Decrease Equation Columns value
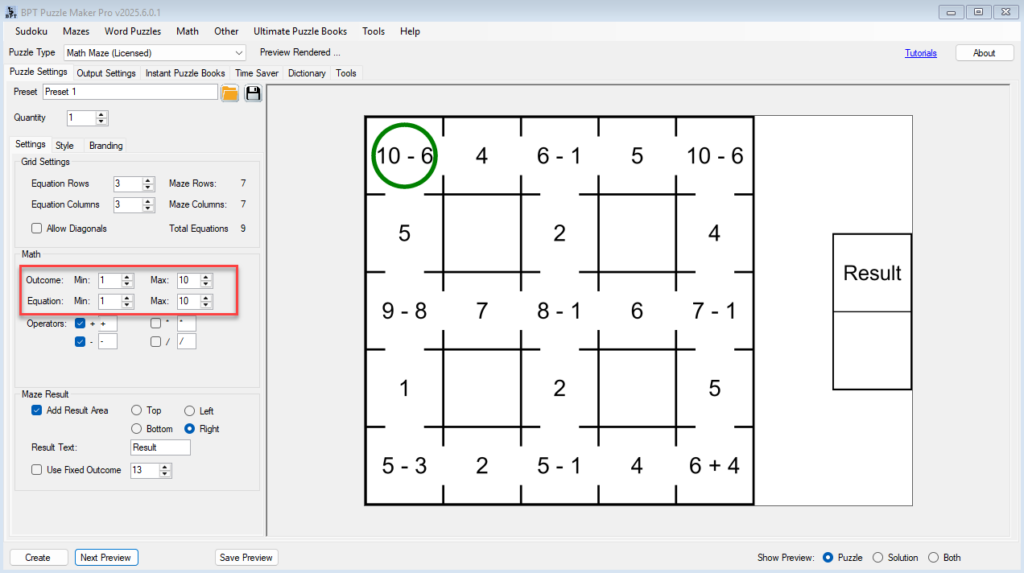This screenshot has width=1024, height=573. pos(148,208)
